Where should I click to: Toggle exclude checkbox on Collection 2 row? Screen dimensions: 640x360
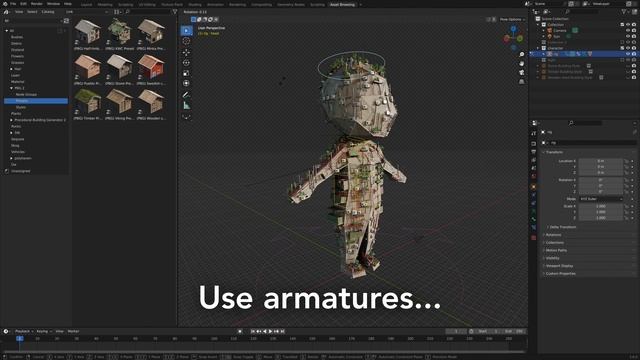pos(622,42)
